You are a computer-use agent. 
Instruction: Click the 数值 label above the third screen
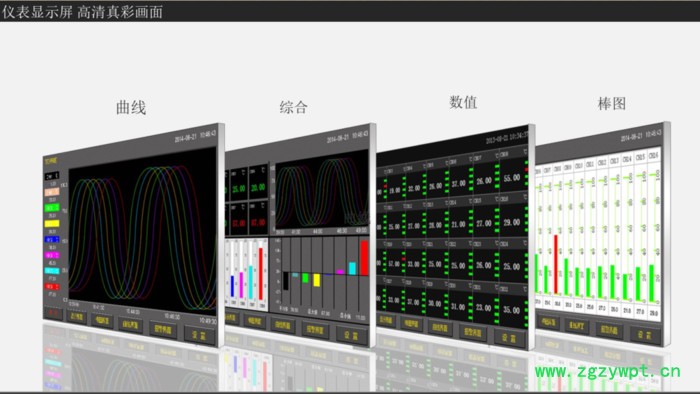[463, 102]
